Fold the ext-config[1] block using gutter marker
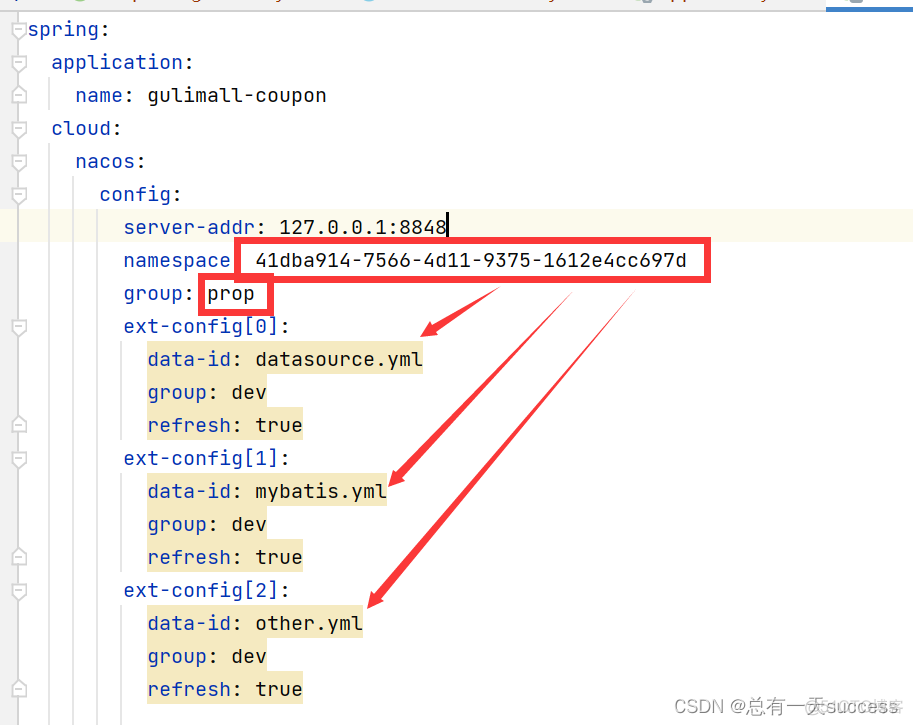The height and width of the screenshot is (725, 913). pos(19,459)
